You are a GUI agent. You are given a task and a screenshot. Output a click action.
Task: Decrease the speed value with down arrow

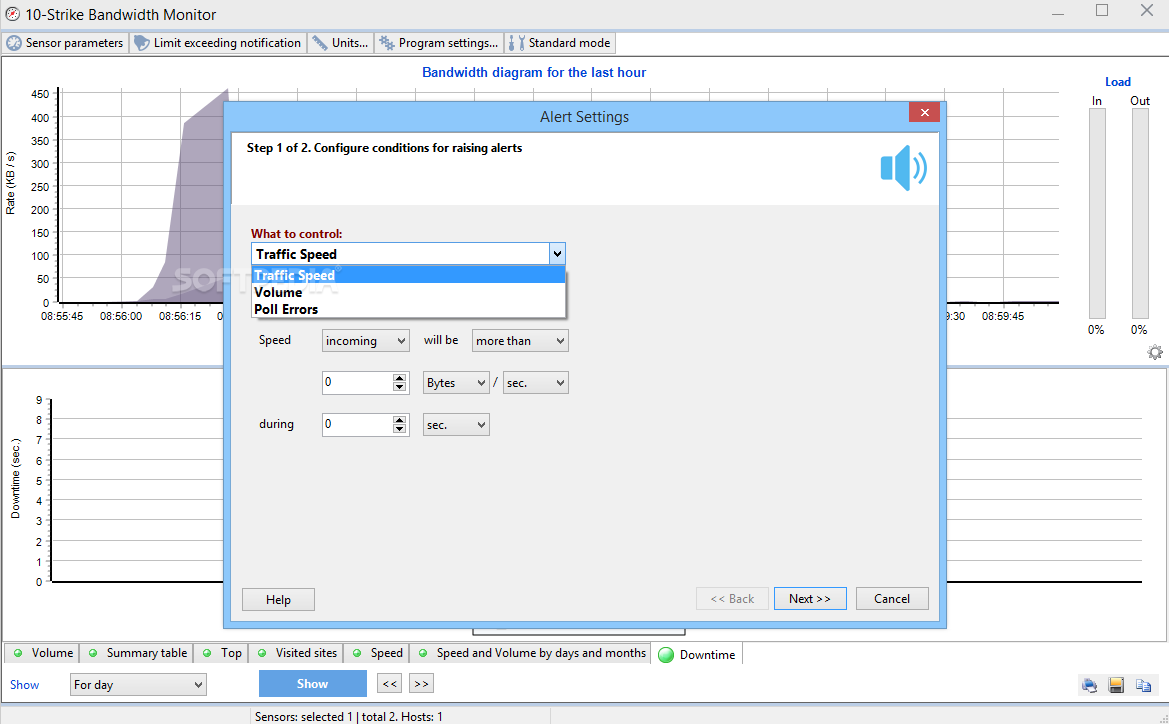click(400, 387)
